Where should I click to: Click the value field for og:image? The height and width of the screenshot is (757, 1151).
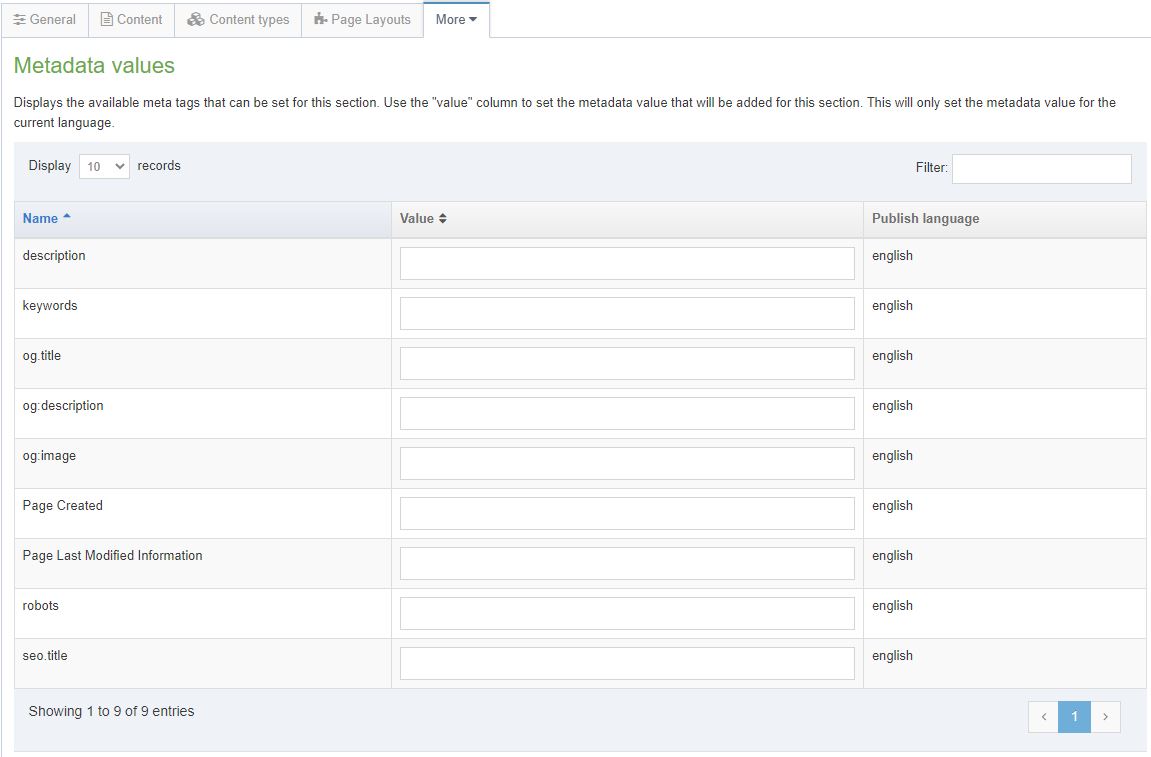(x=627, y=463)
